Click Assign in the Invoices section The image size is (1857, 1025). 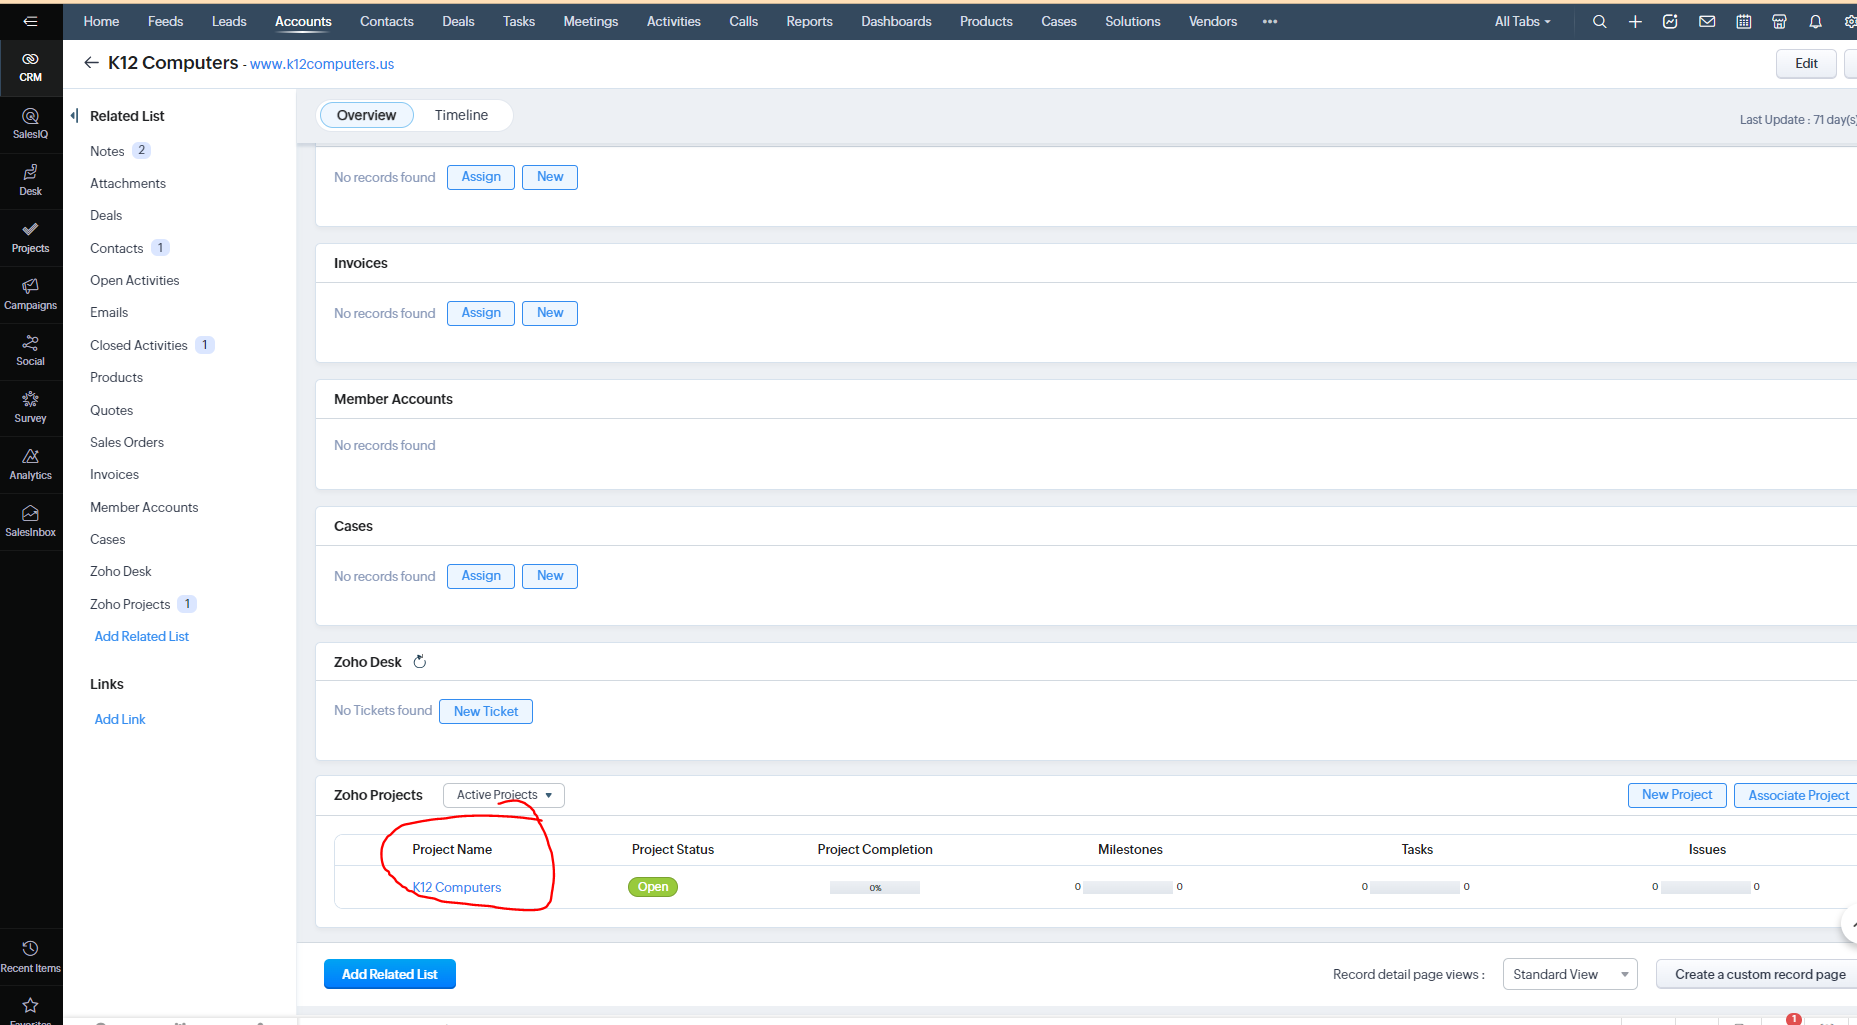(481, 313)
